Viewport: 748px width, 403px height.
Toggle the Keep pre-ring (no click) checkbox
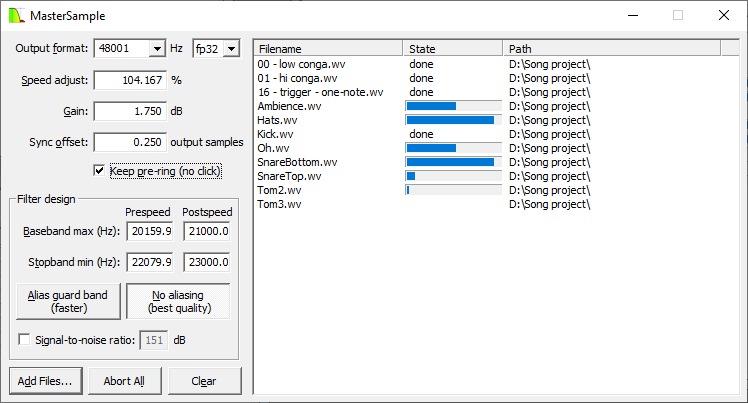tap(99, 170)
